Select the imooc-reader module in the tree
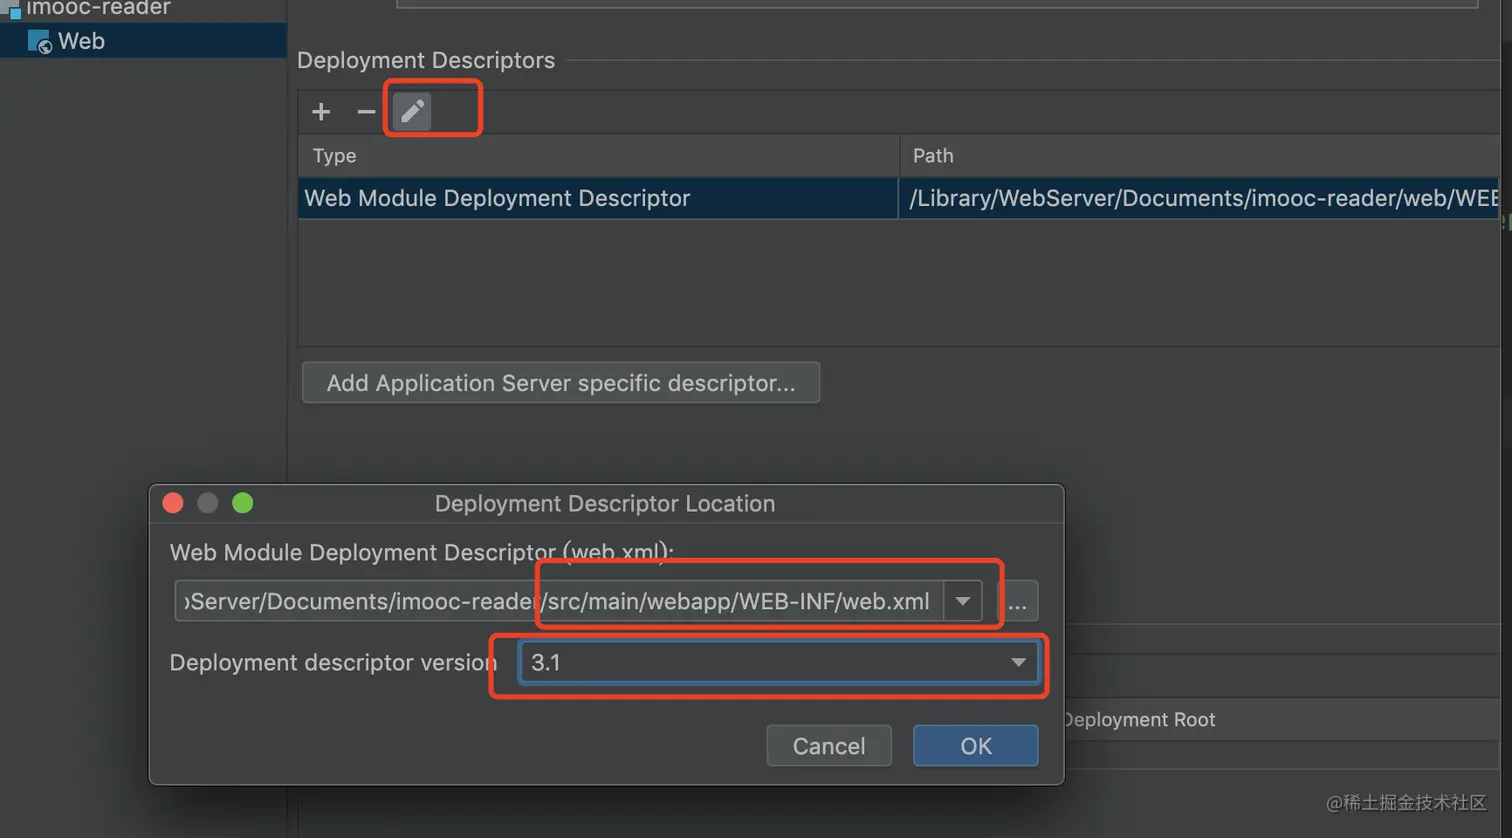The image size is (1512, 838). 98,9
